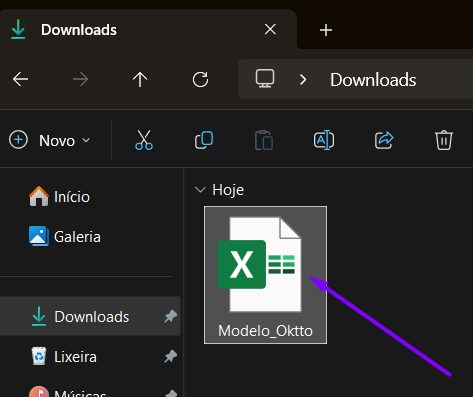Select Downloads in the sidebar
This screenshot has width=473, height=397.
[90, 316]
